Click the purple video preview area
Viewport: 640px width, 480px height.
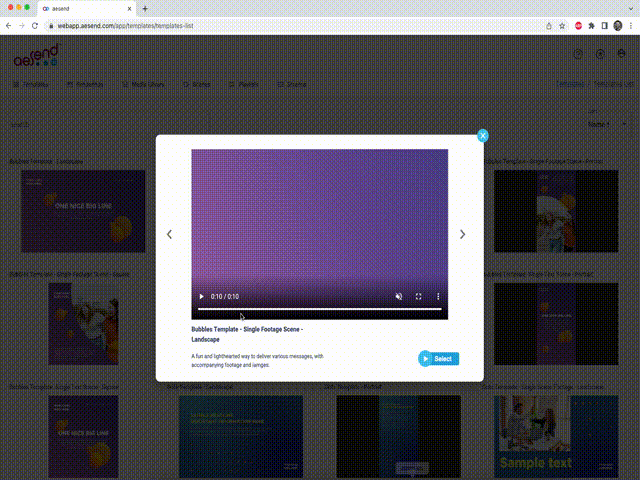pyautogui.click(x=319, y=215)
